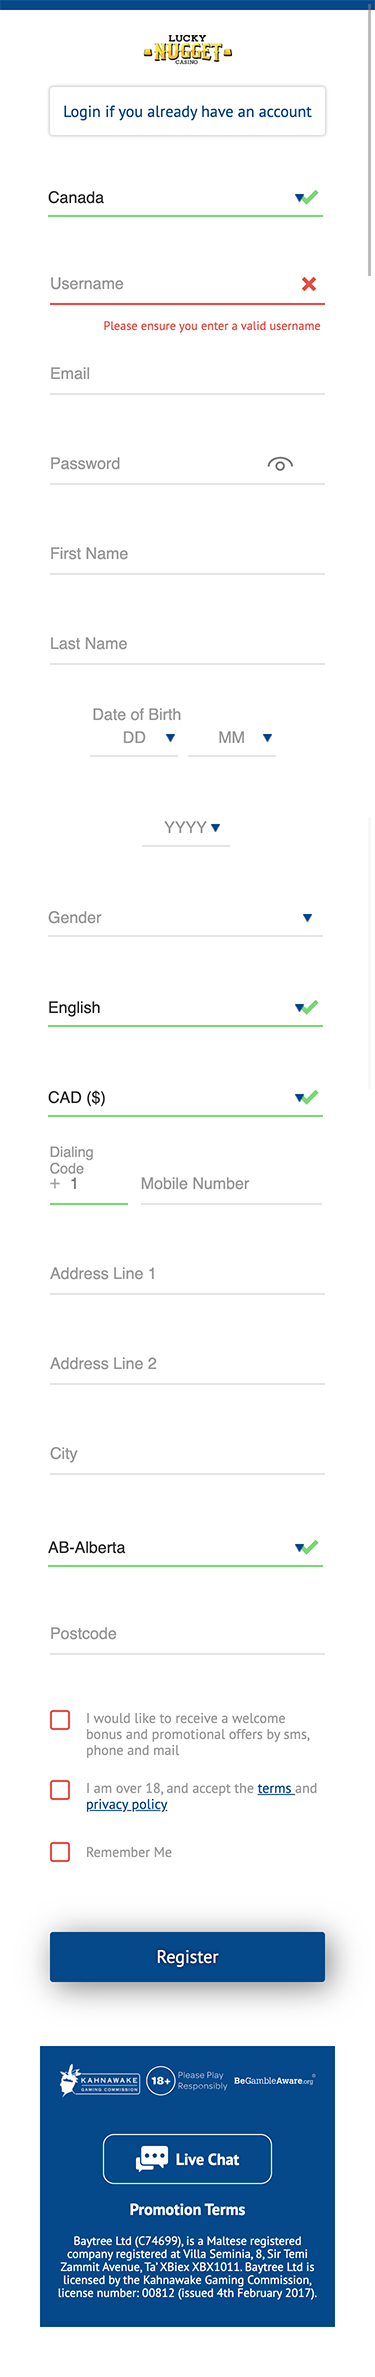Open the CAD ($) currency dropdown
The height and width of the screenshot is (2377, 375).
pos(185,1098)
